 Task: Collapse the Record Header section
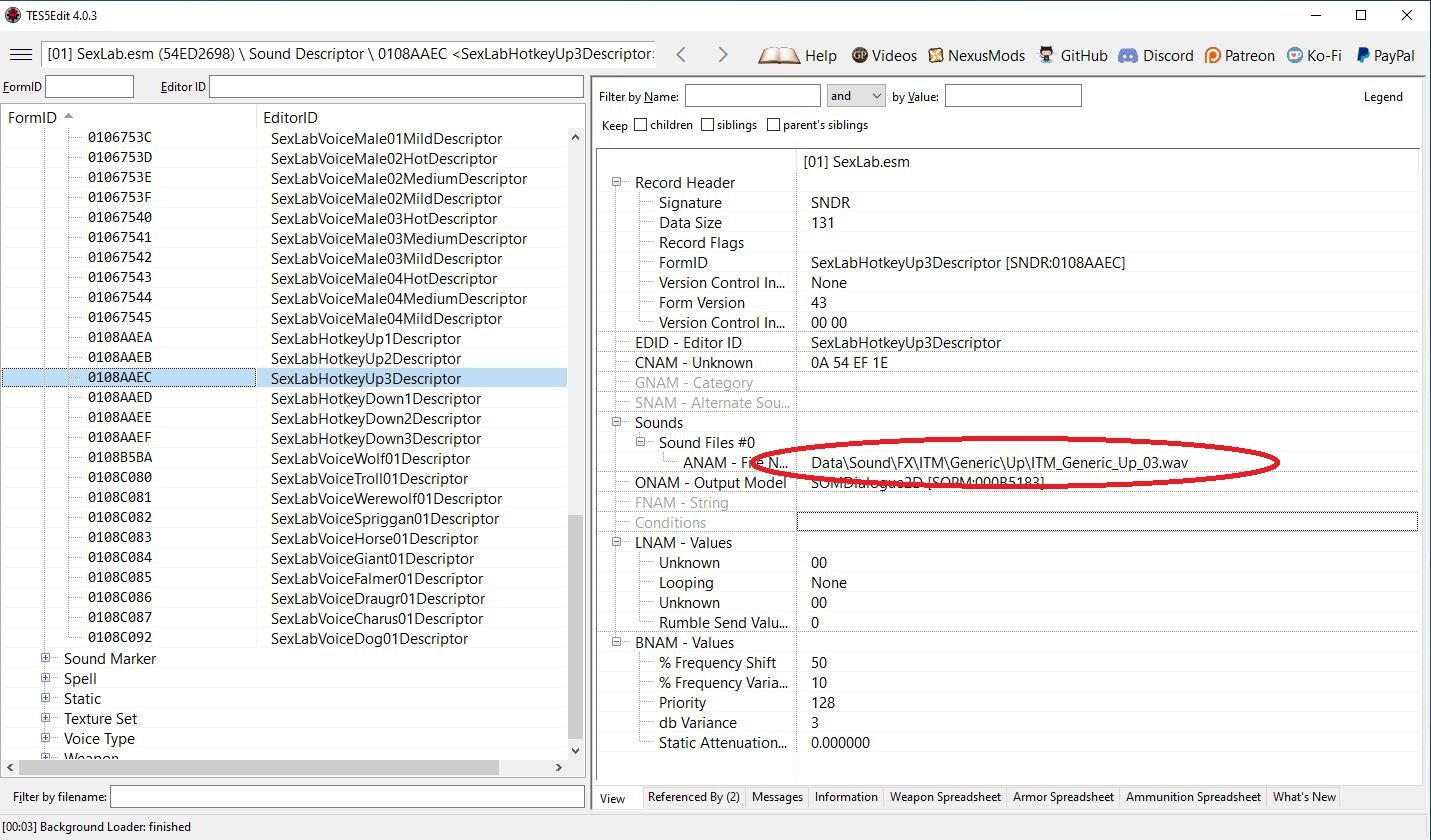click(617, 182)
